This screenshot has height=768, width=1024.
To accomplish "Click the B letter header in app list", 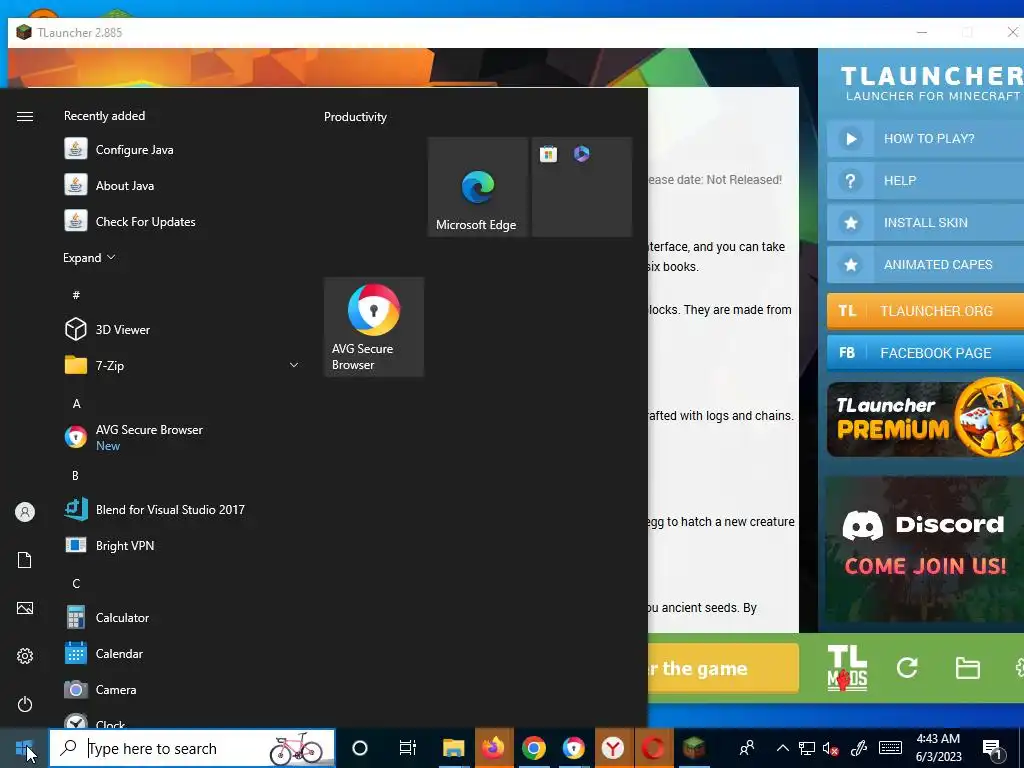I will click(75, 475).
